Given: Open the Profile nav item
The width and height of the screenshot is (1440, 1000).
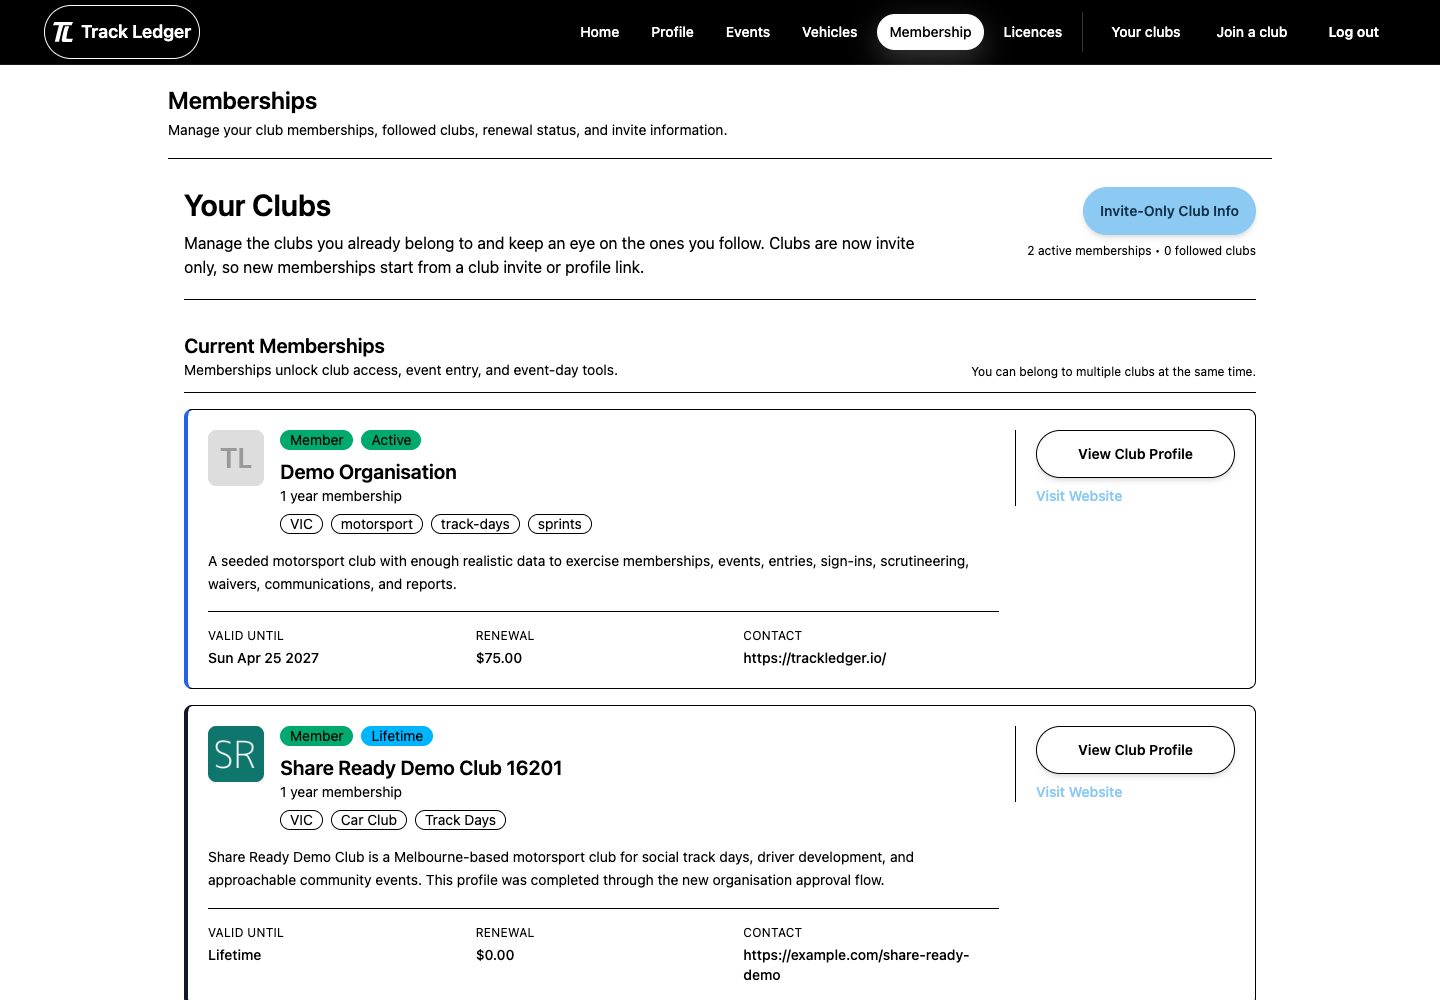Looking at the screenshot, I should point(672,32).
